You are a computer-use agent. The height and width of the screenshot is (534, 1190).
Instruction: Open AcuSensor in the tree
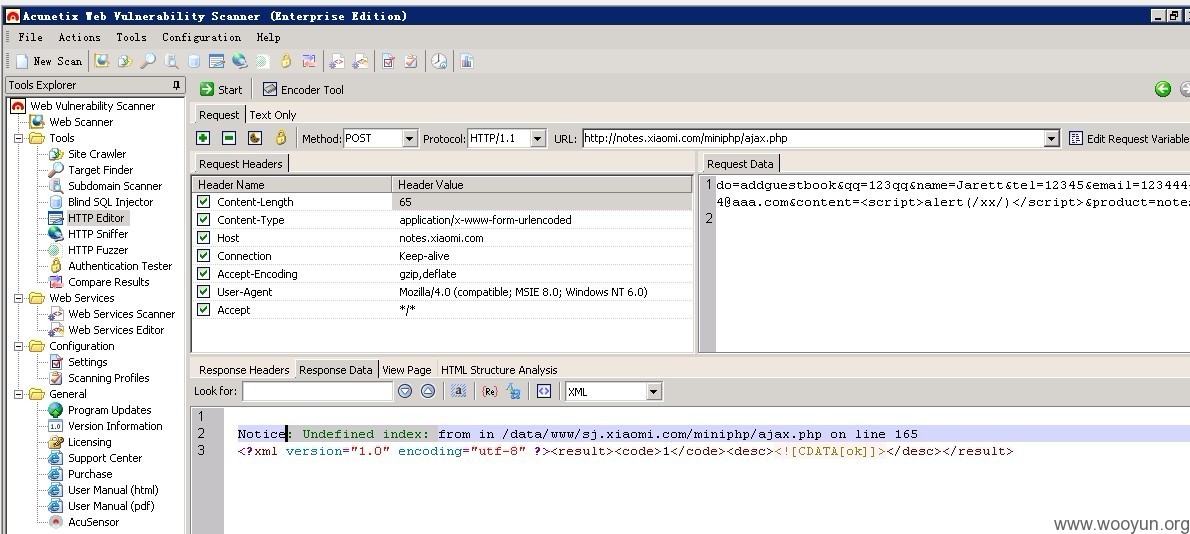[93, 522]
